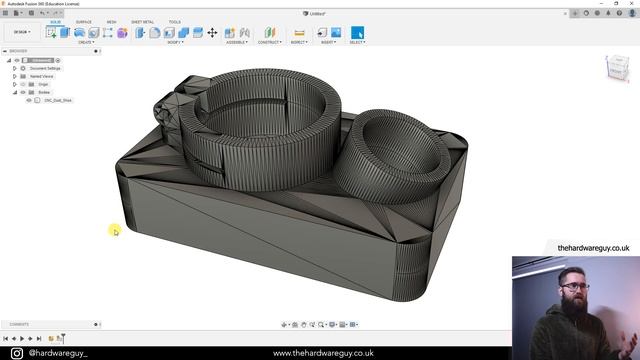Expand the Named Views node
This screenshot has height=360, width=640.
click(x=15, y=76)
